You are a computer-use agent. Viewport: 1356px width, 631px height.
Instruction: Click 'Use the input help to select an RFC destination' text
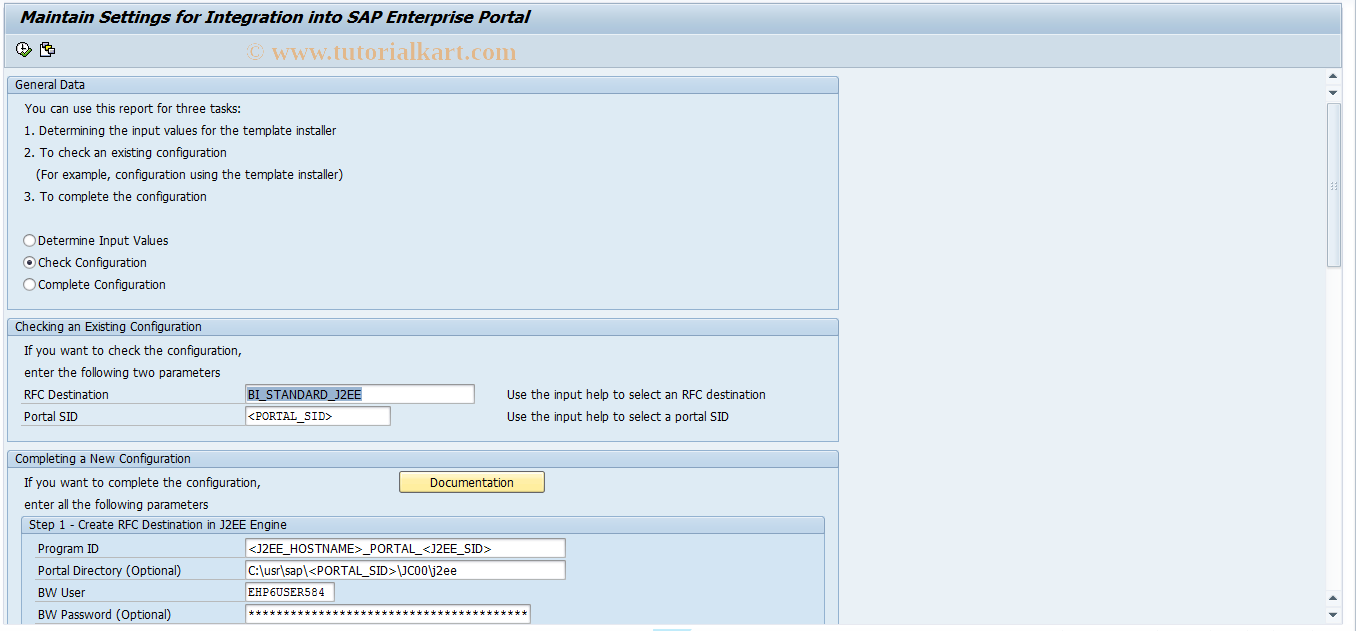coord(636,395)
